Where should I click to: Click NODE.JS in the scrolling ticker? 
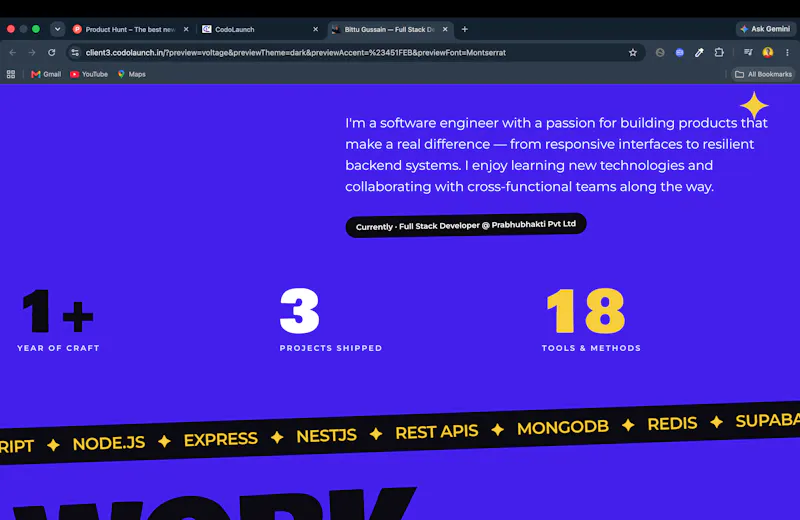tap(109, 443)
